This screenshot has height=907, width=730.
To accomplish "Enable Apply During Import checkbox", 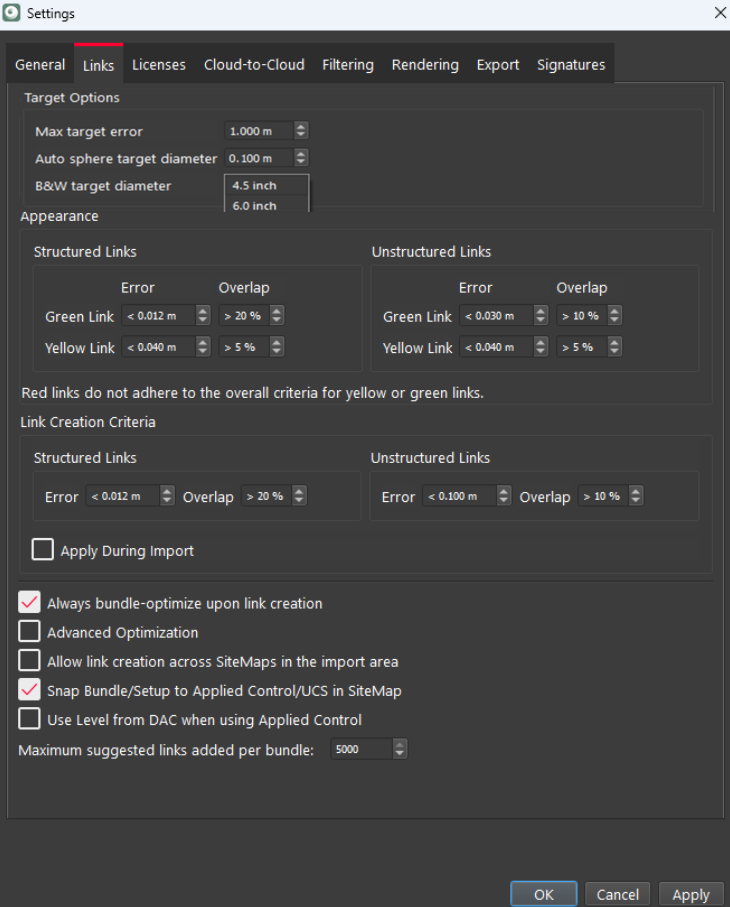I will click(43, 550).
